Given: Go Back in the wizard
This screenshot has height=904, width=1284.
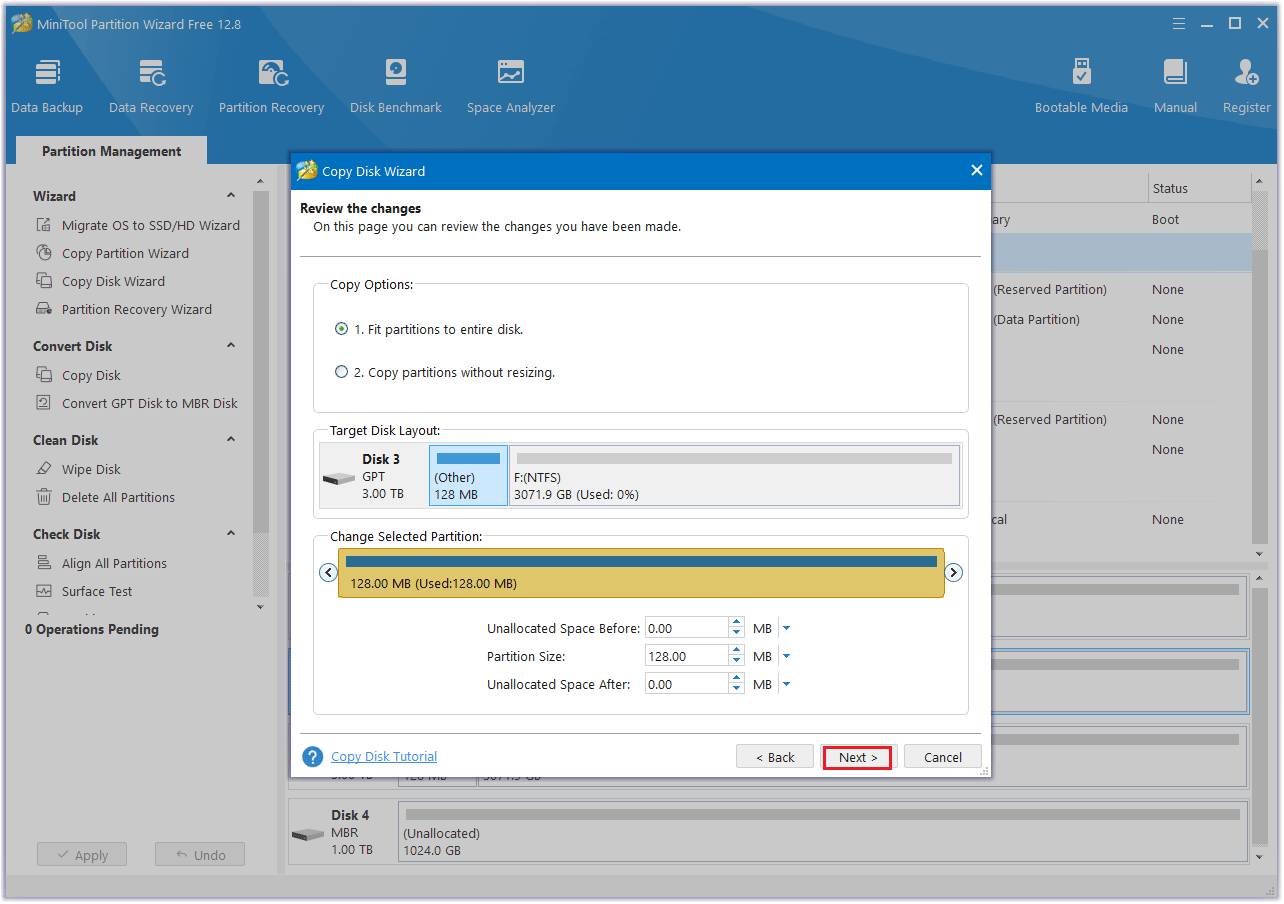Looking at the screenshot, I should coord(775,757).
